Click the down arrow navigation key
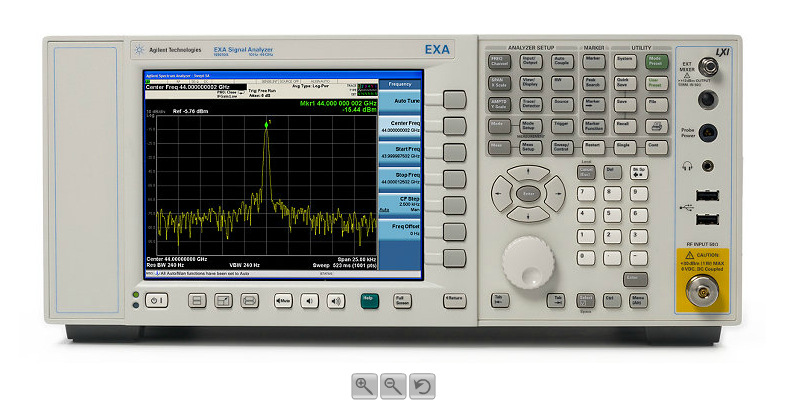Screen dimensions: 785x405 pos(528,214)
